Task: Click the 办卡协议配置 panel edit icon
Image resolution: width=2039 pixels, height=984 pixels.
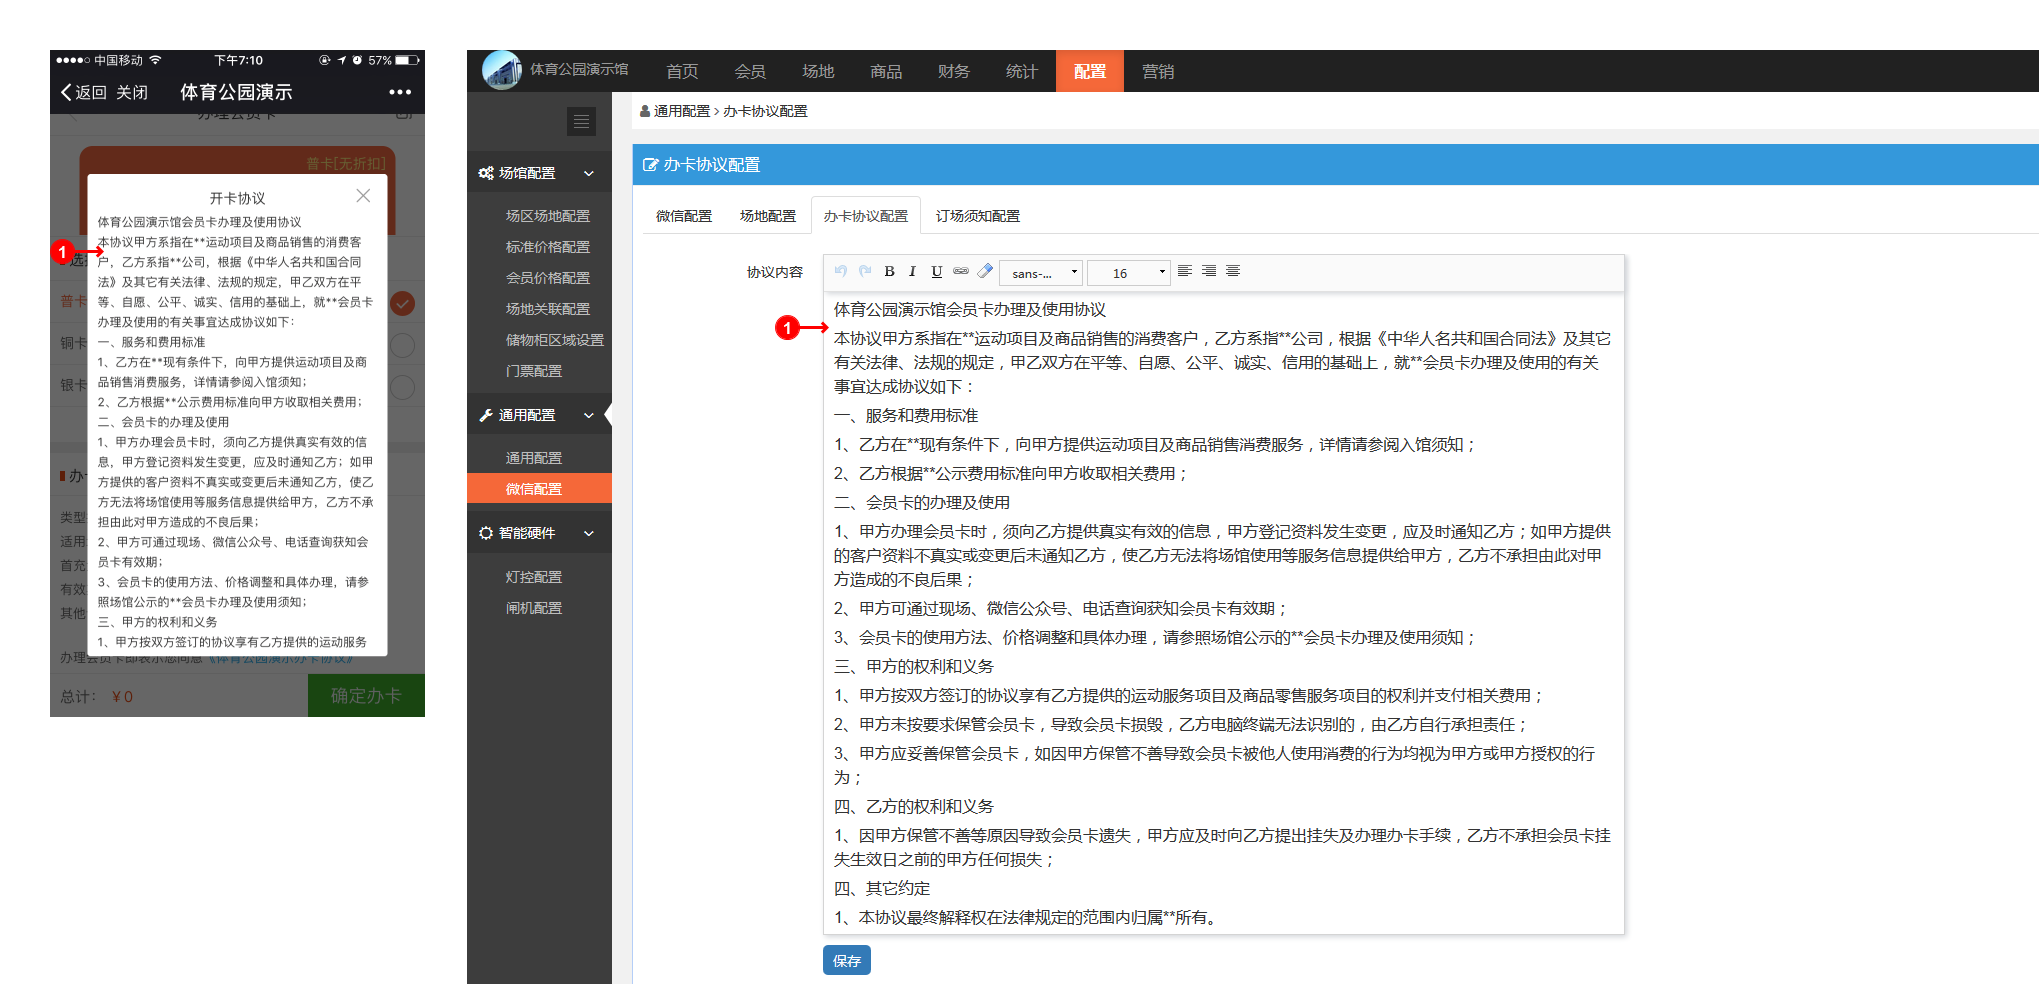Action: (x=650, y=165)
